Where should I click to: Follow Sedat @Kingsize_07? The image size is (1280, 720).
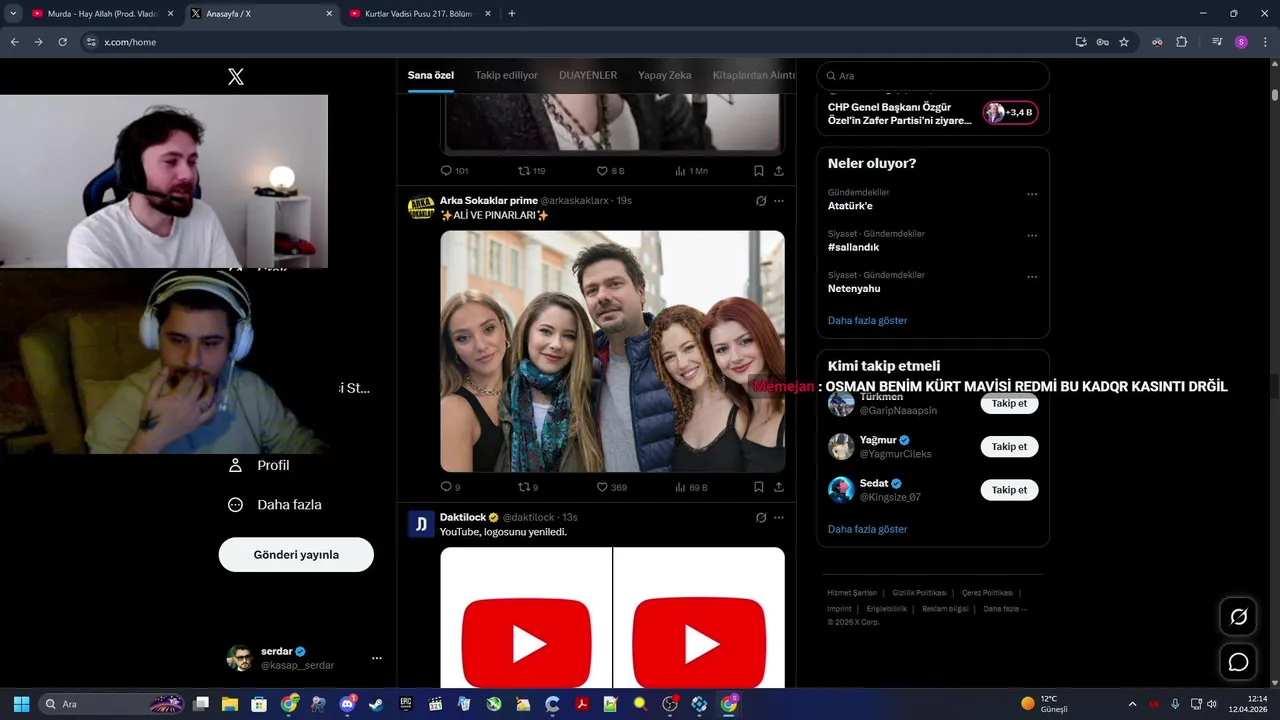click(1009, 490)
